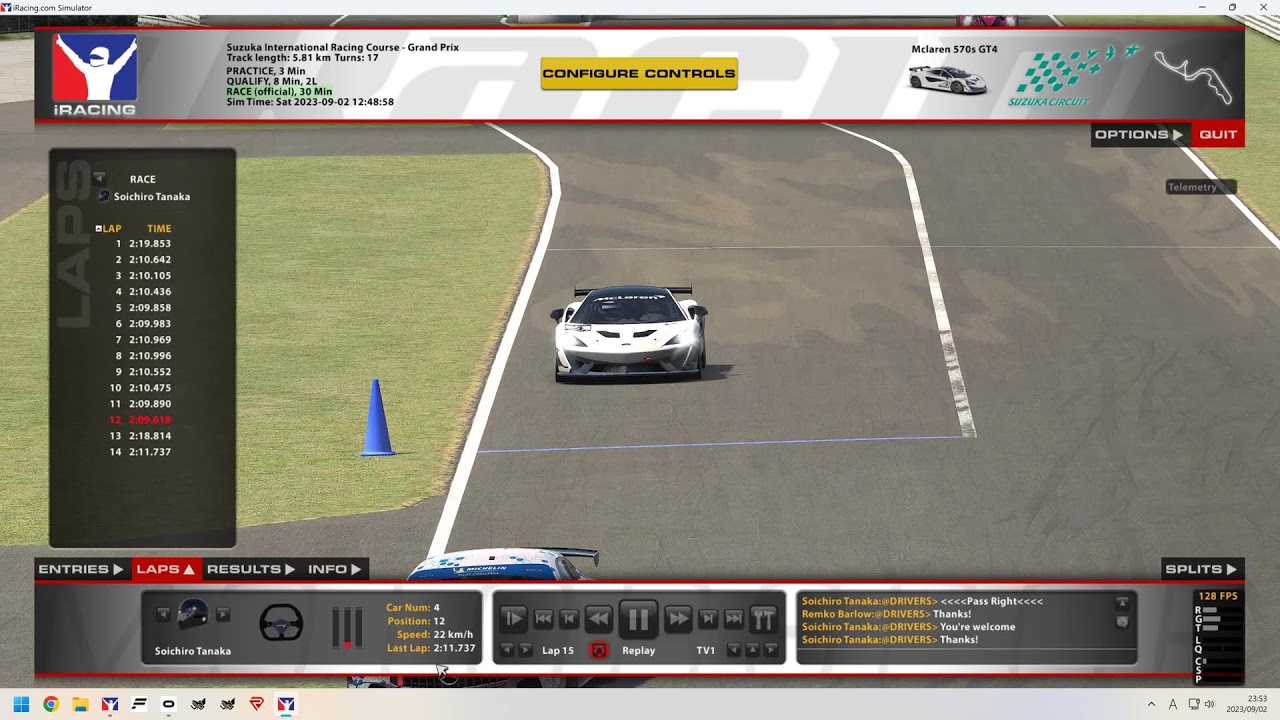The height and width of the screenshot is (720, 1280).
Task: Switch to the previous camera
Action: tap(734, 650)
